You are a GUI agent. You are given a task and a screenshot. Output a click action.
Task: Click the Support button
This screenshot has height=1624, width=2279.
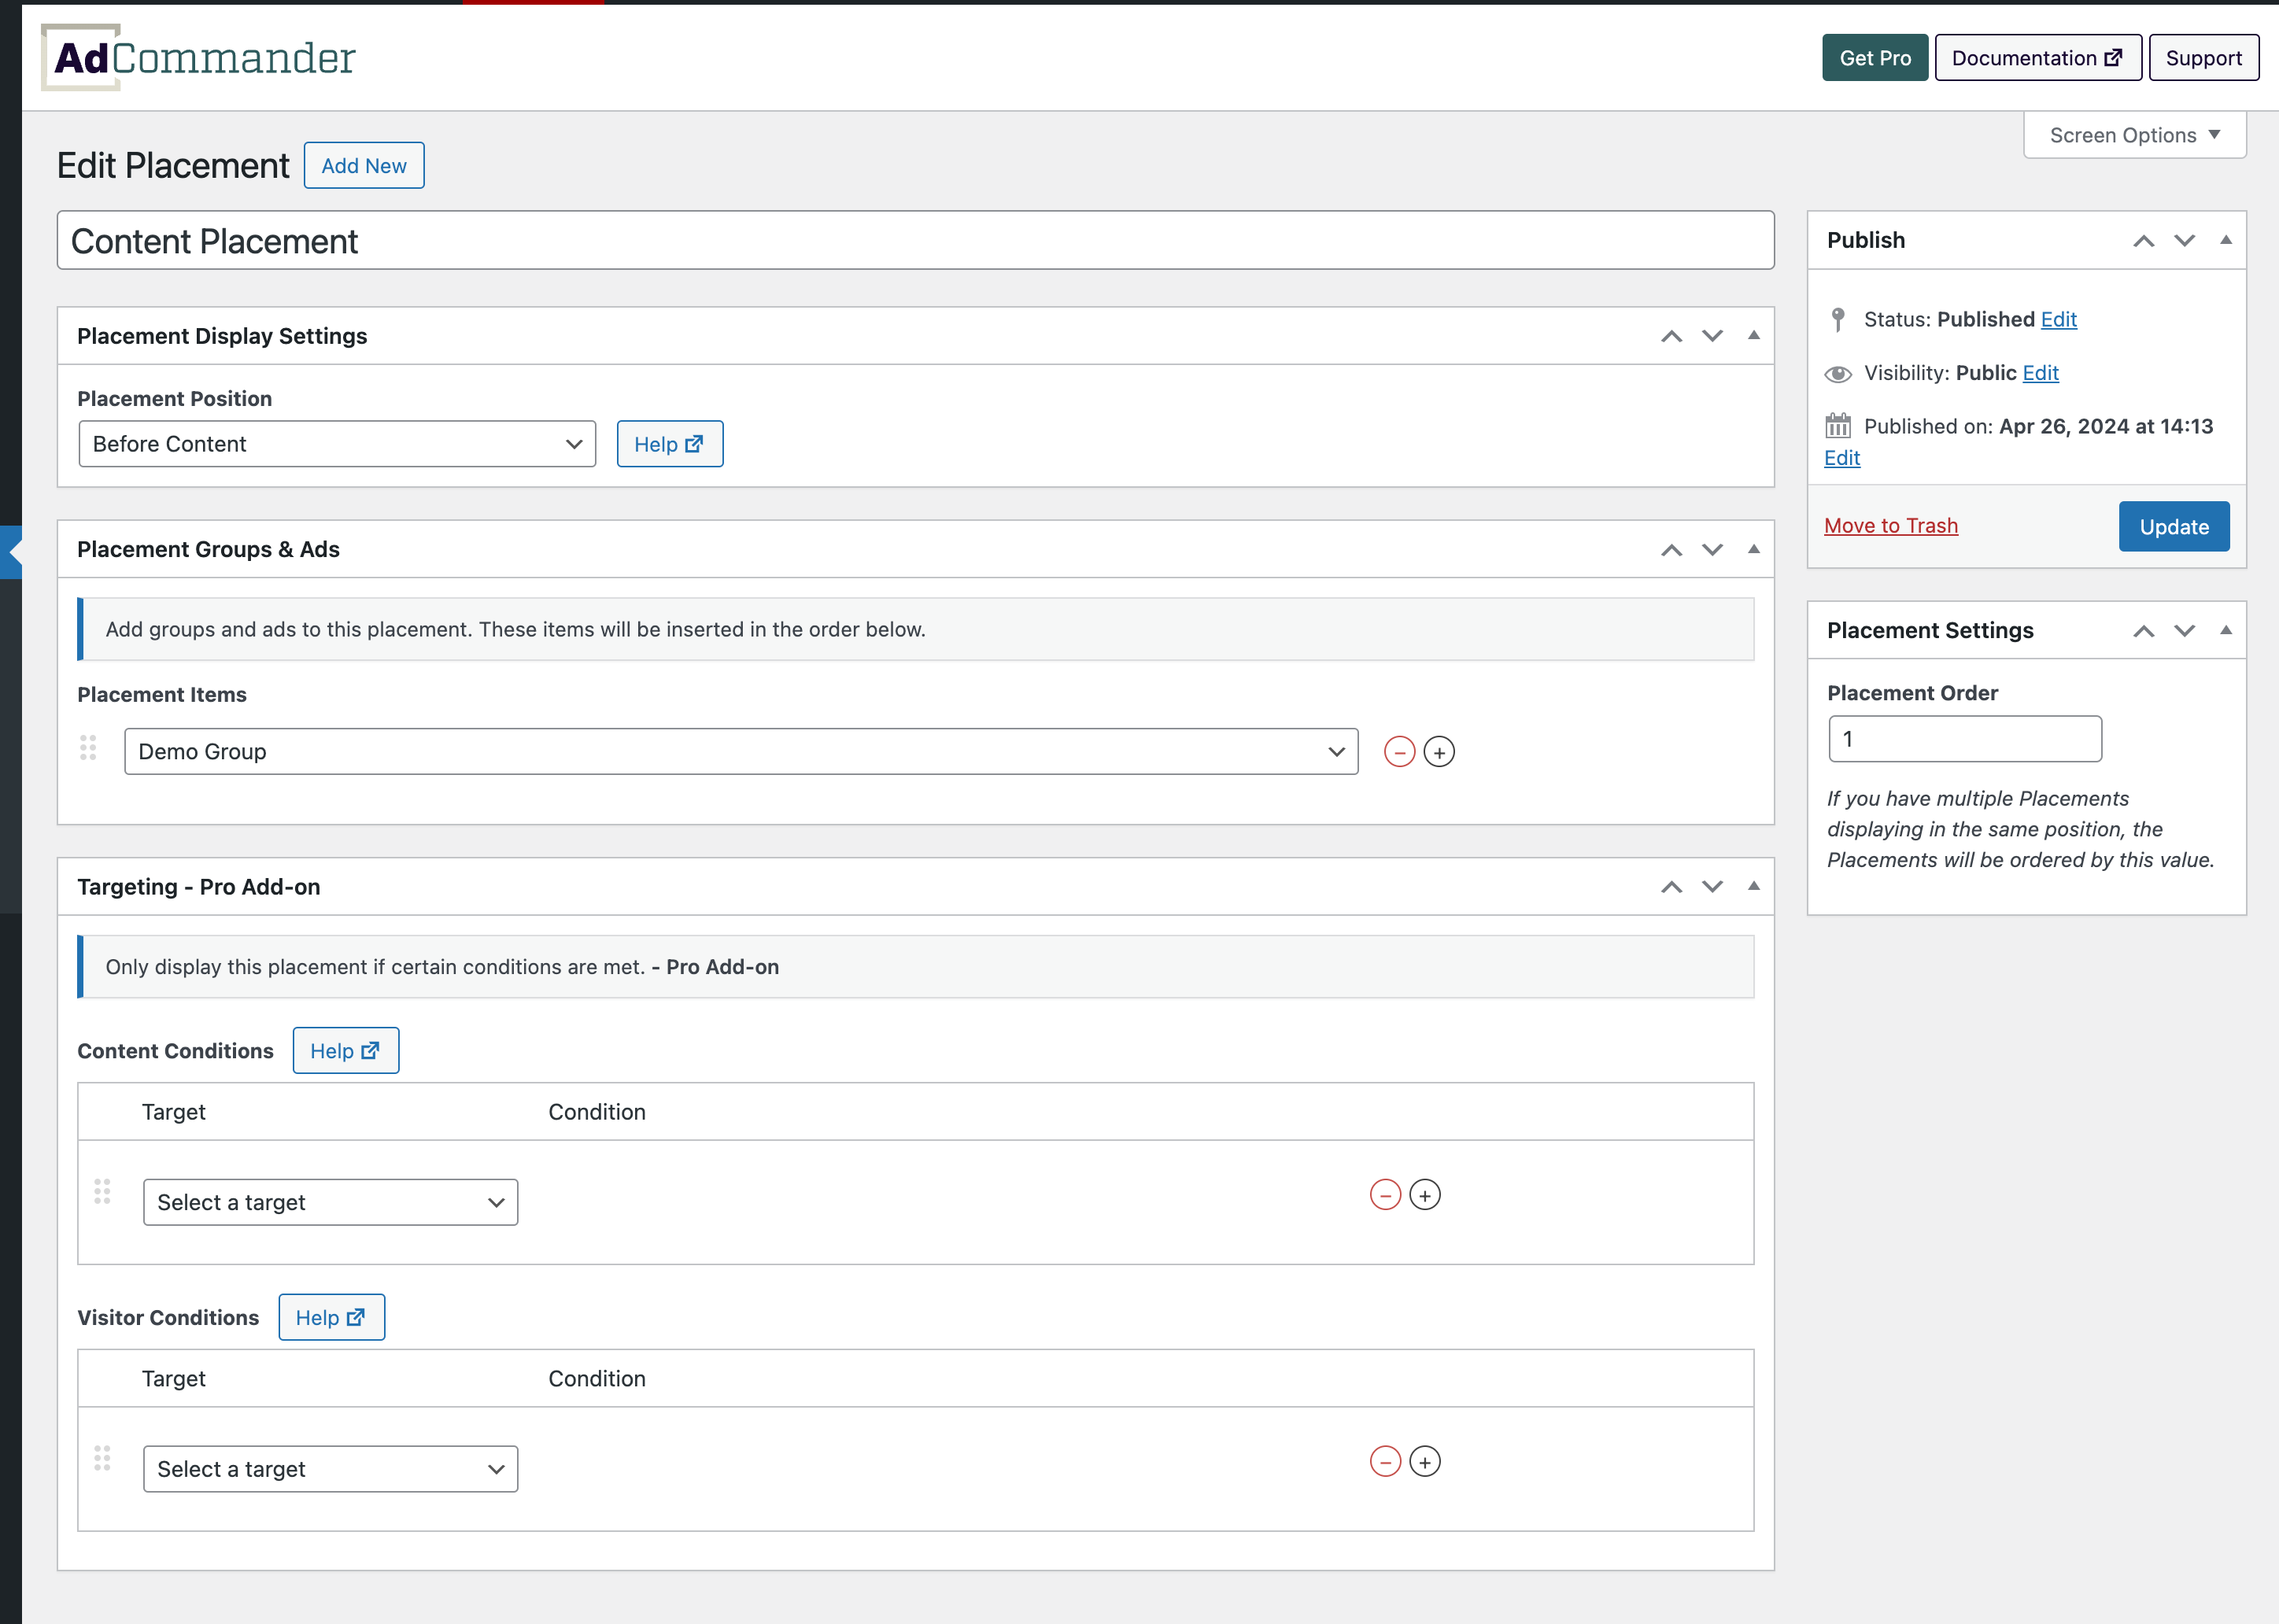(x=2203, y=58)
